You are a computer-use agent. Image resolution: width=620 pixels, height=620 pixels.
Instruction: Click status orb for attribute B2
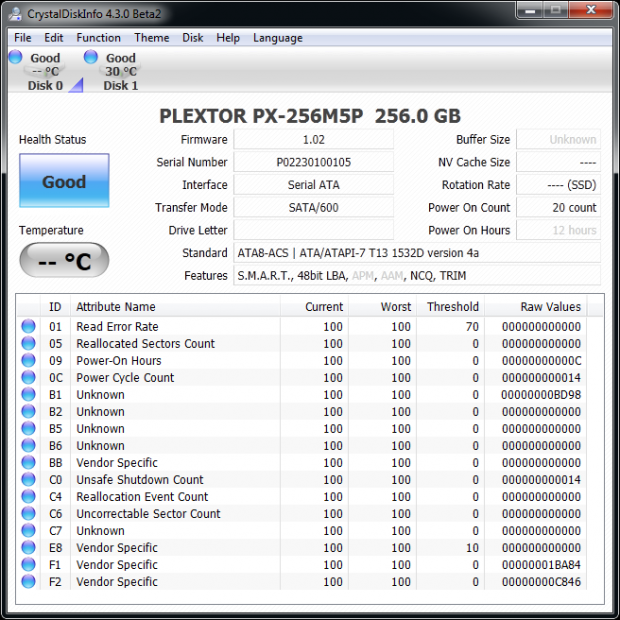(x=28, y=411)
